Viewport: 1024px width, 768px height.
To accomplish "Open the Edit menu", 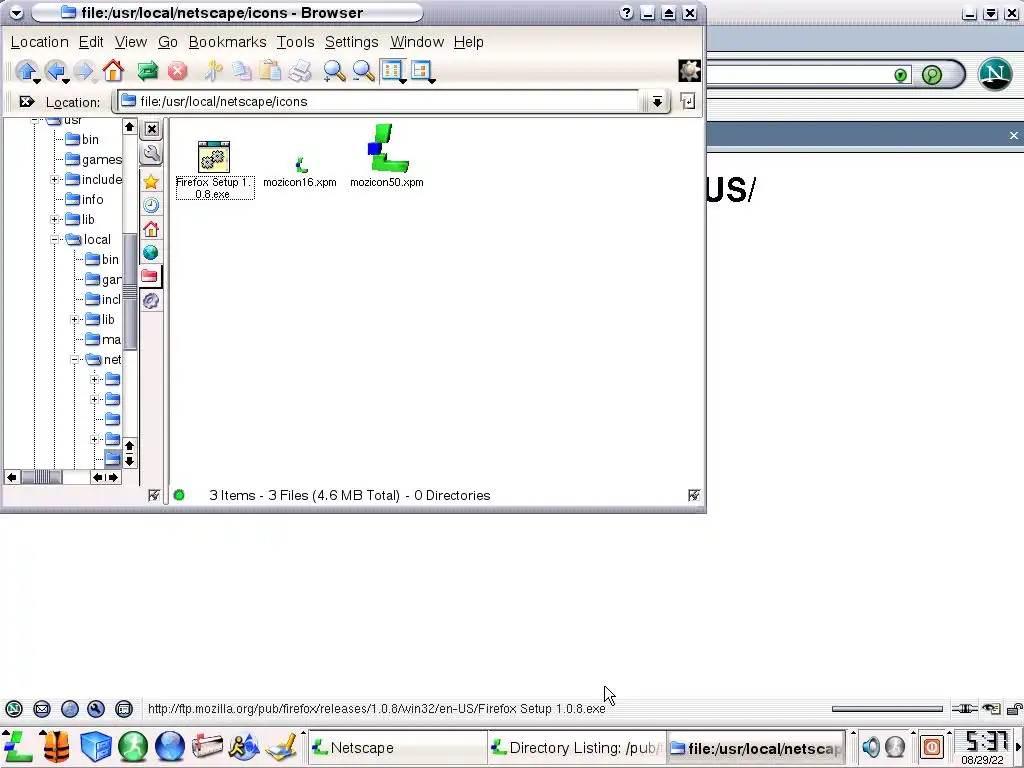I will pyautogui.click(x=91, y=42).
